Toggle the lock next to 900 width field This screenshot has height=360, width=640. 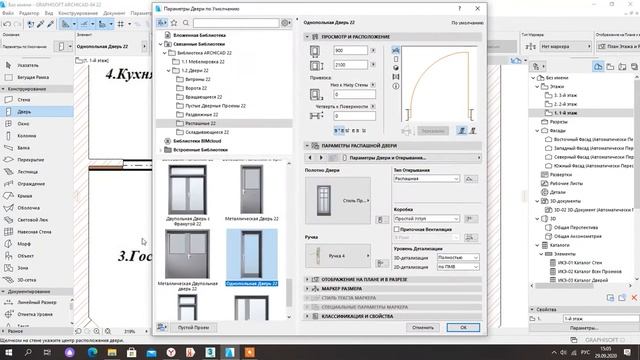tap(373, 51)
